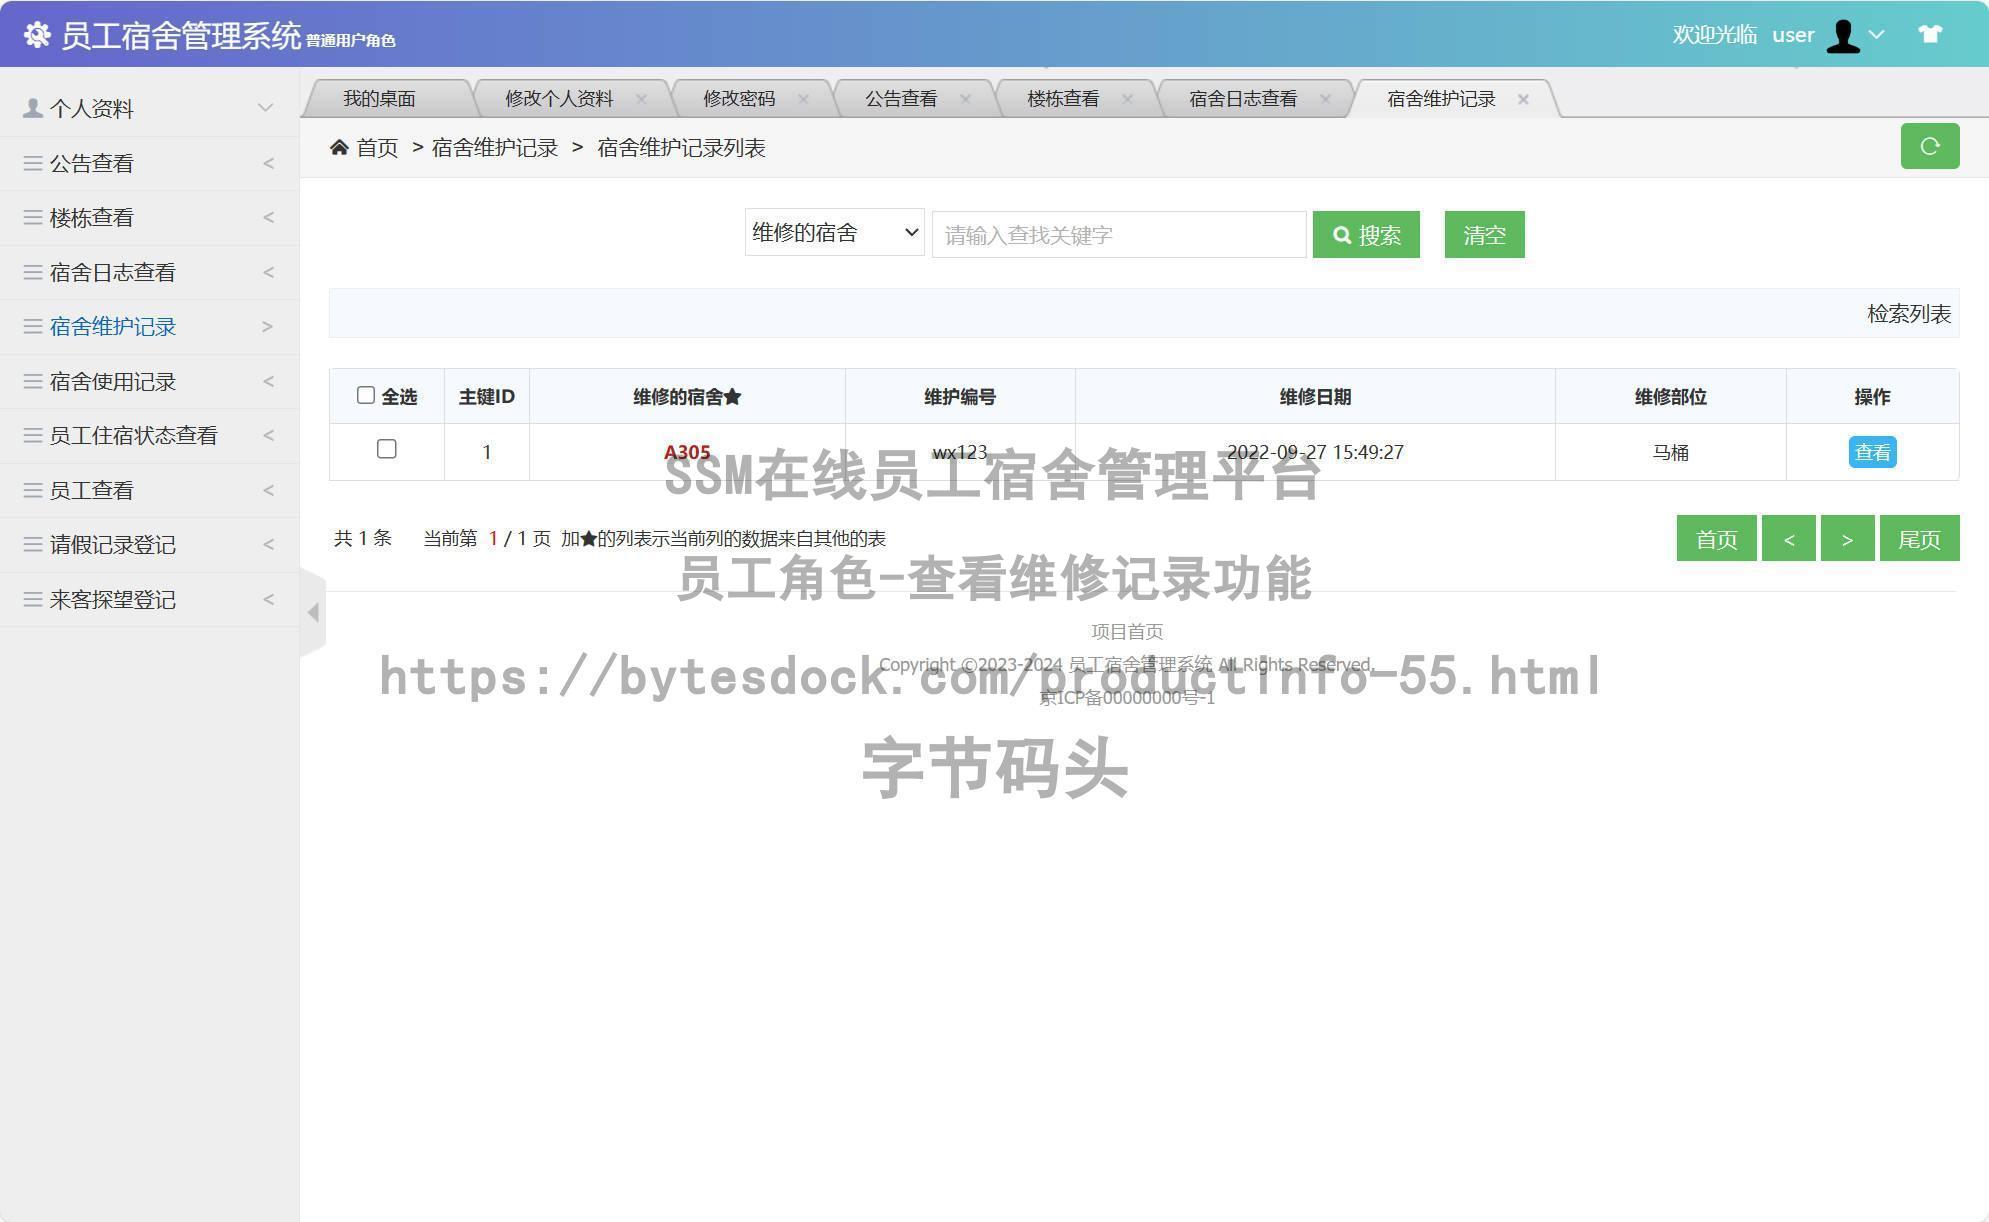1989x1222 pixels.
Task: Close the 修改密码 tab
Action: 803,99
